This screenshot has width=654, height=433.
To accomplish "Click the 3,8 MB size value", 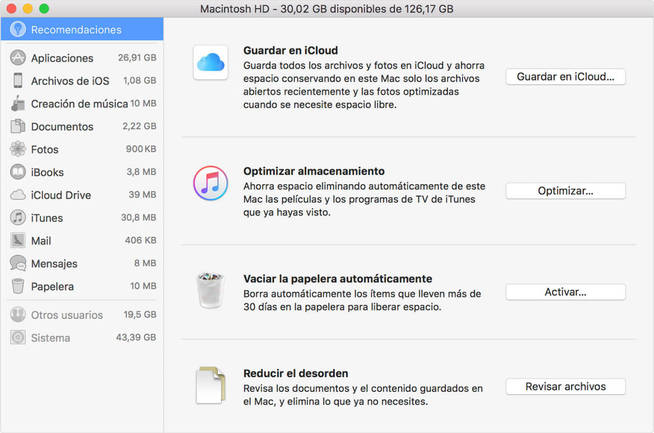I will pos(141,172).
